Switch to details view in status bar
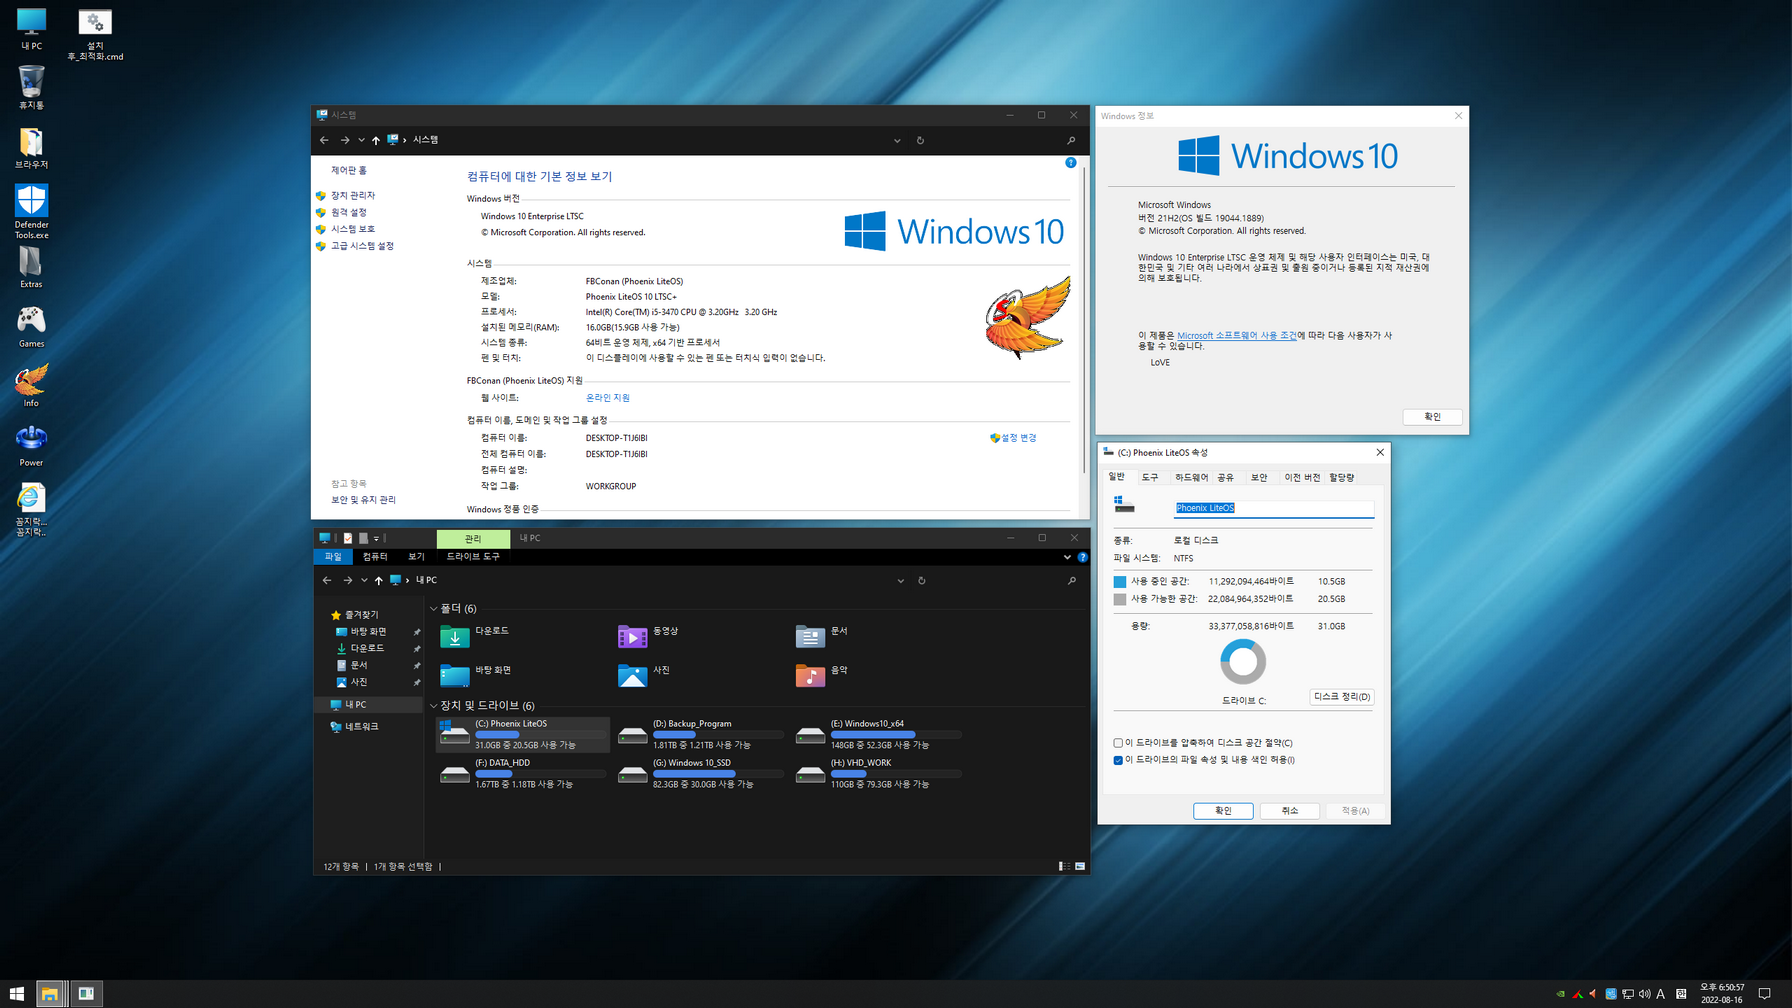1792x1008 pixels. pyautogui.click(x=1064, y=866)
